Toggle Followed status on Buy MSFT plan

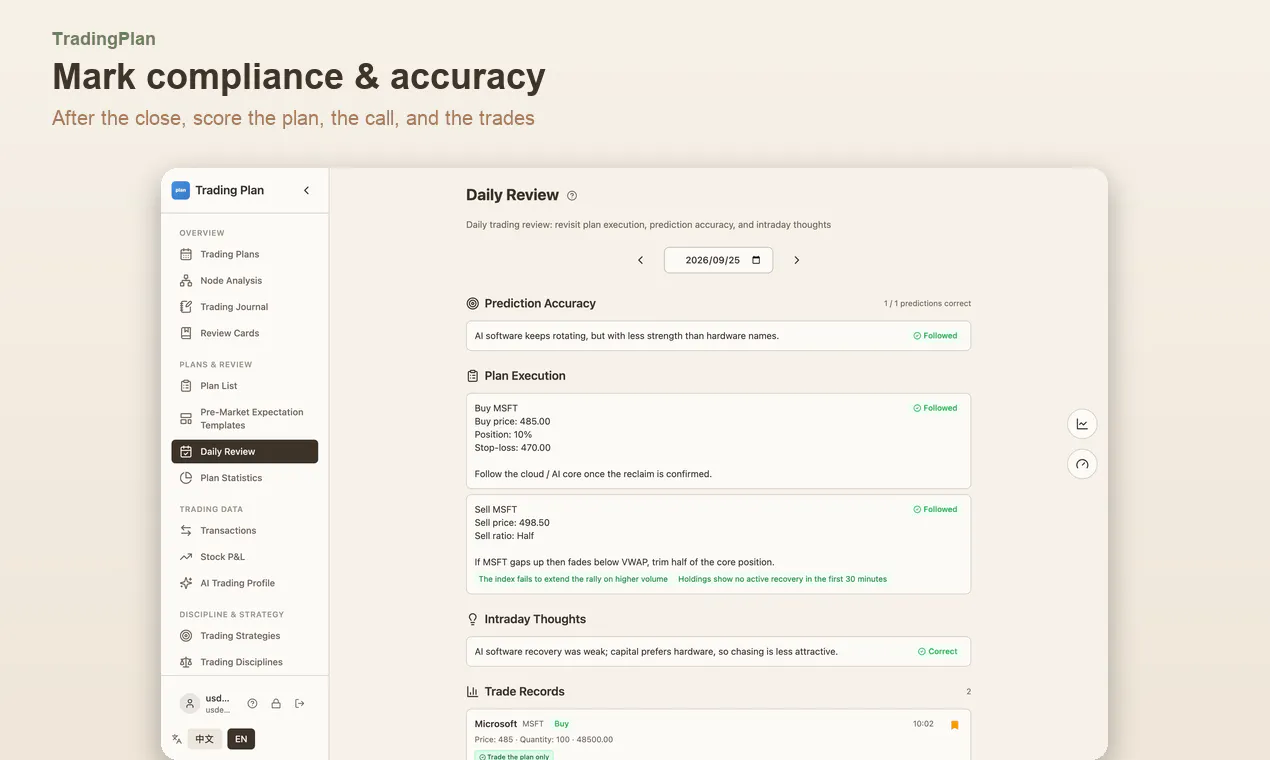pyautogui.click(x=935, y=408)
